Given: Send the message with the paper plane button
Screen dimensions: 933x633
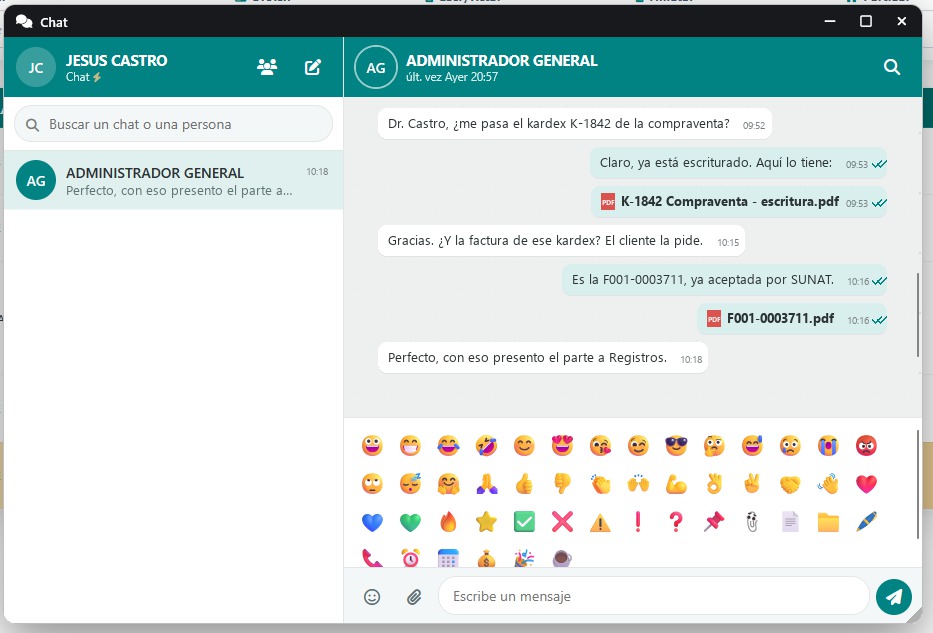Looking at the screenshot, I should tap(894, 597).
